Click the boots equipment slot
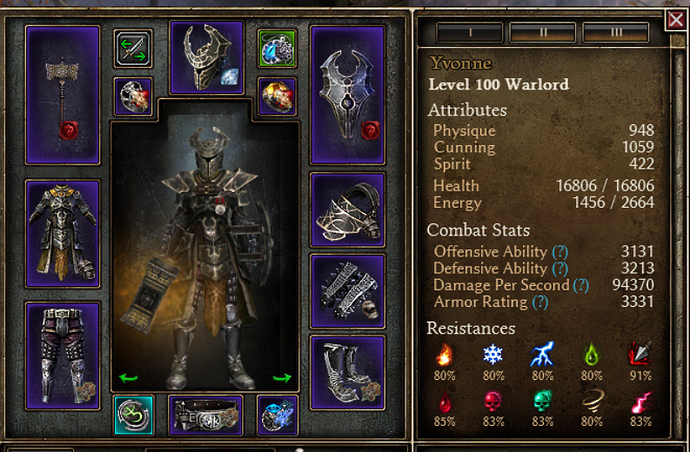Viewport: 690px width, 452px height. pyautogui.click(x=347, y=373)
